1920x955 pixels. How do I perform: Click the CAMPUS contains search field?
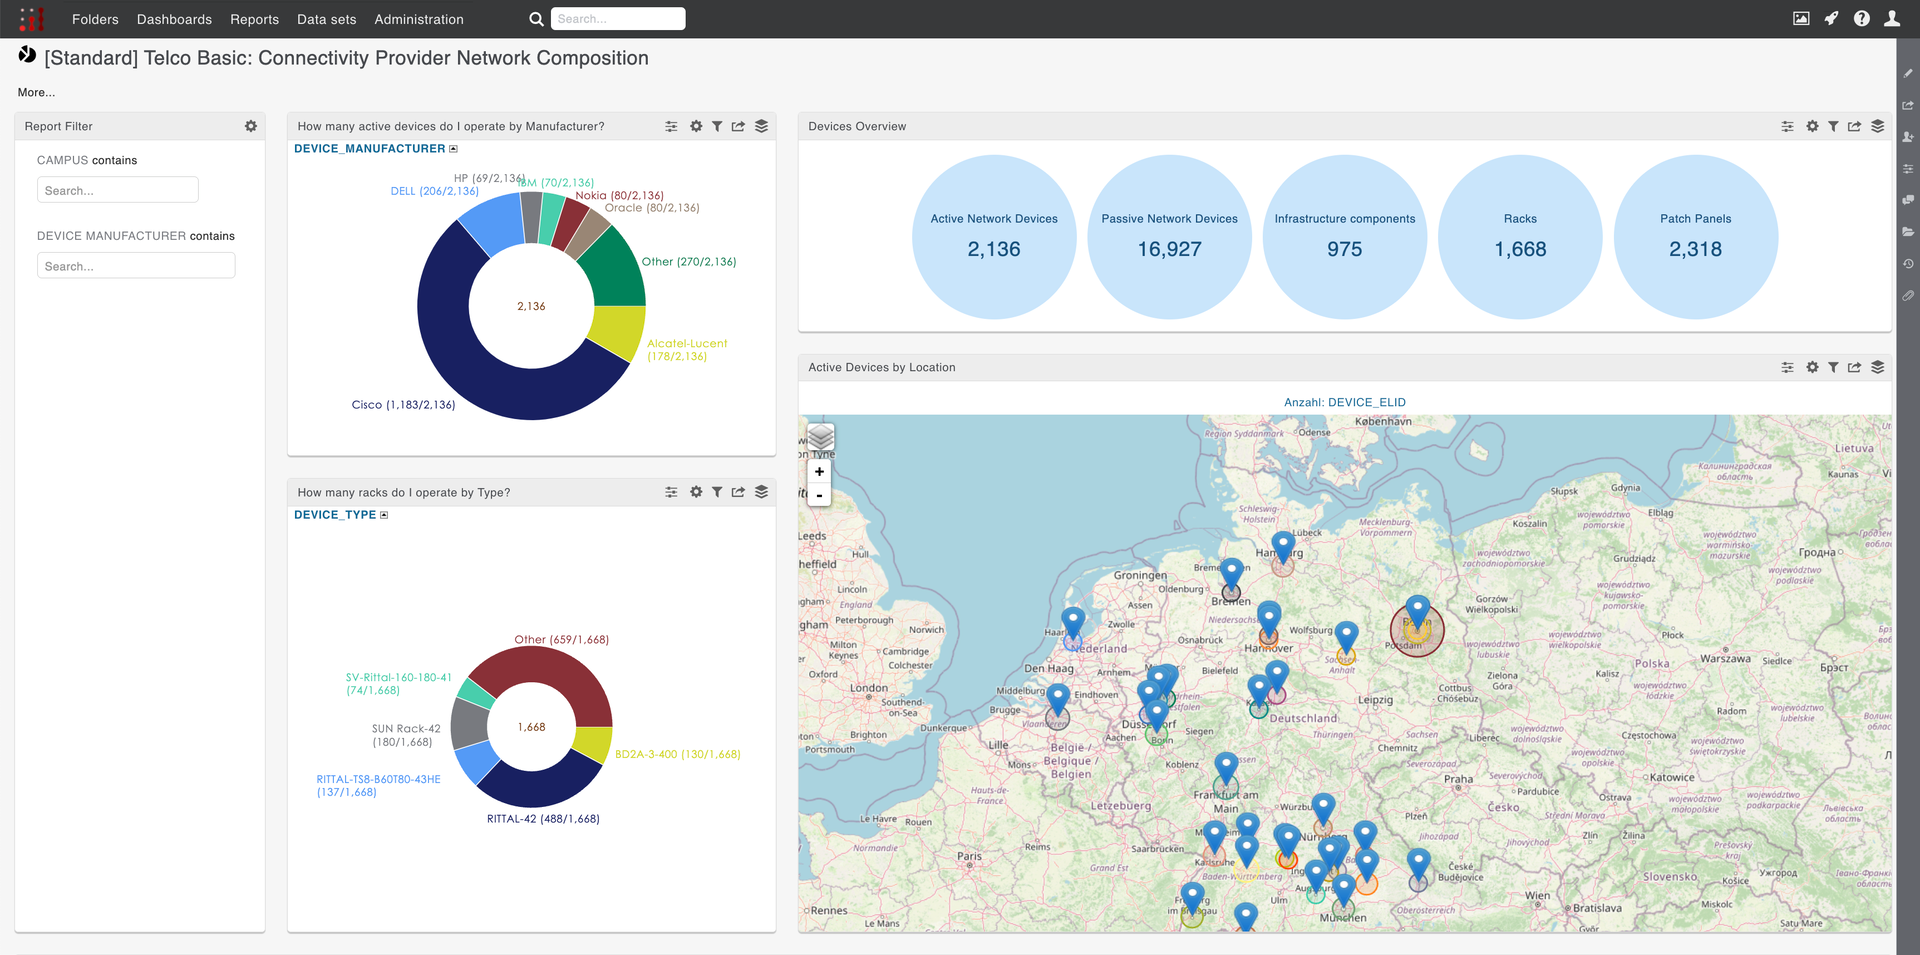(x=118, y=190)
